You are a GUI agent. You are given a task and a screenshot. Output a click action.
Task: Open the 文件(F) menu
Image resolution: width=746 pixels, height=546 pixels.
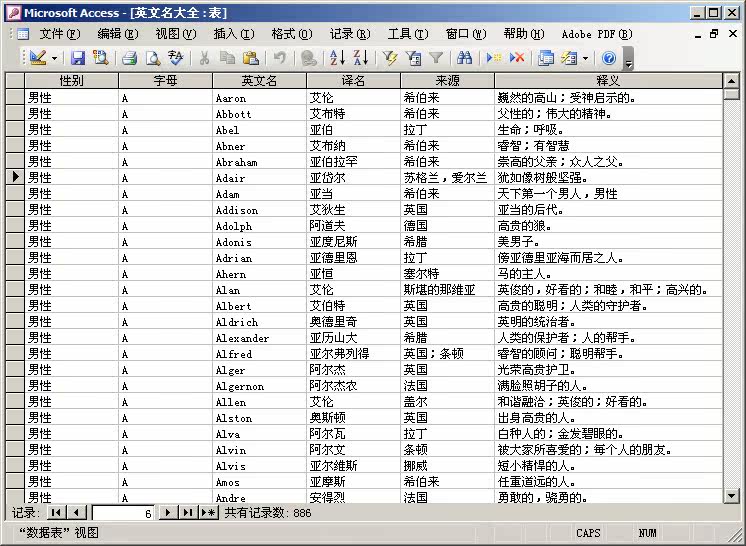point(59,34)
